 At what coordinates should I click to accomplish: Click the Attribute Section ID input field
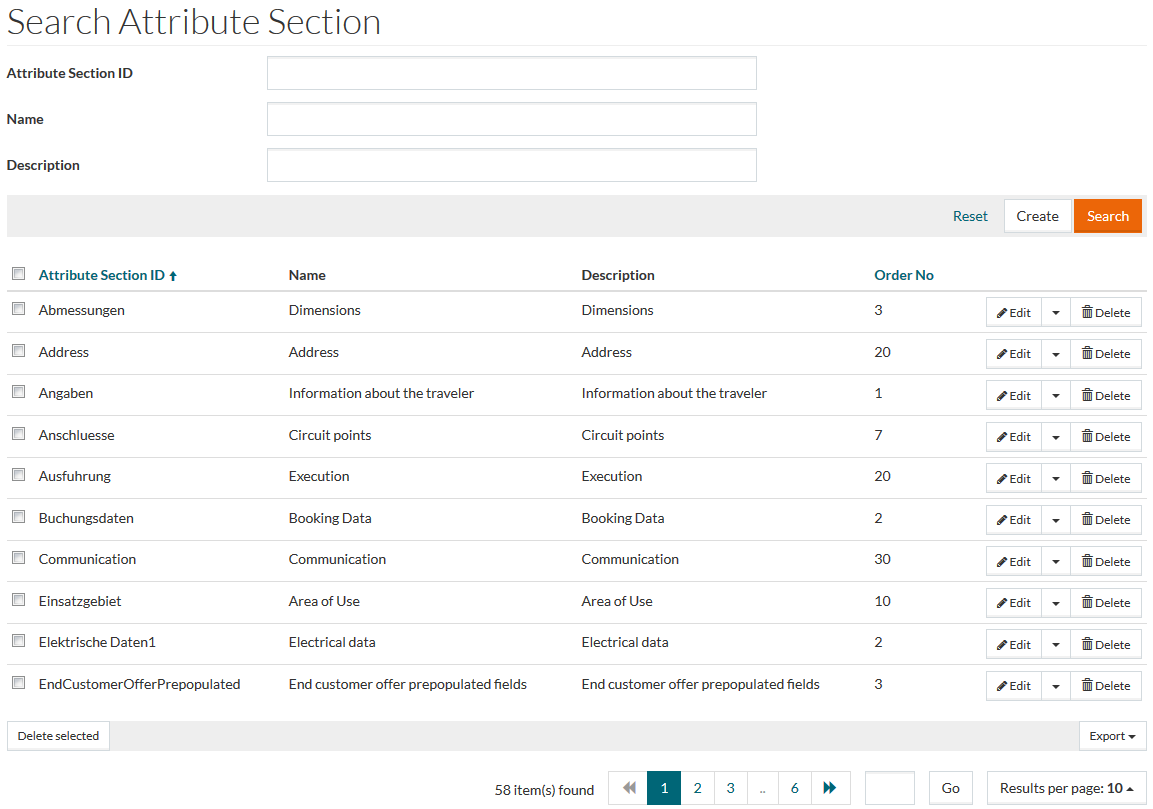(x=511, y=73)
